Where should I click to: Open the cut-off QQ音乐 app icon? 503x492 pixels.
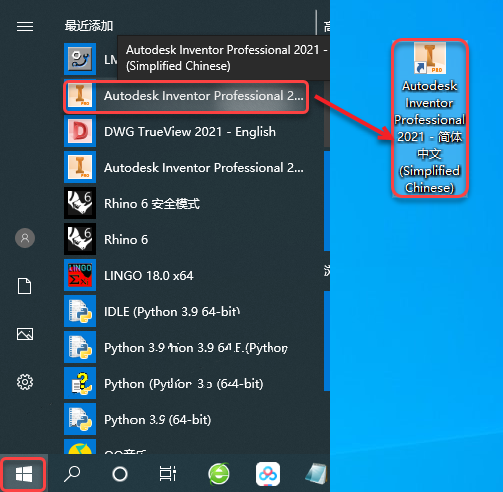click(80, 446)
